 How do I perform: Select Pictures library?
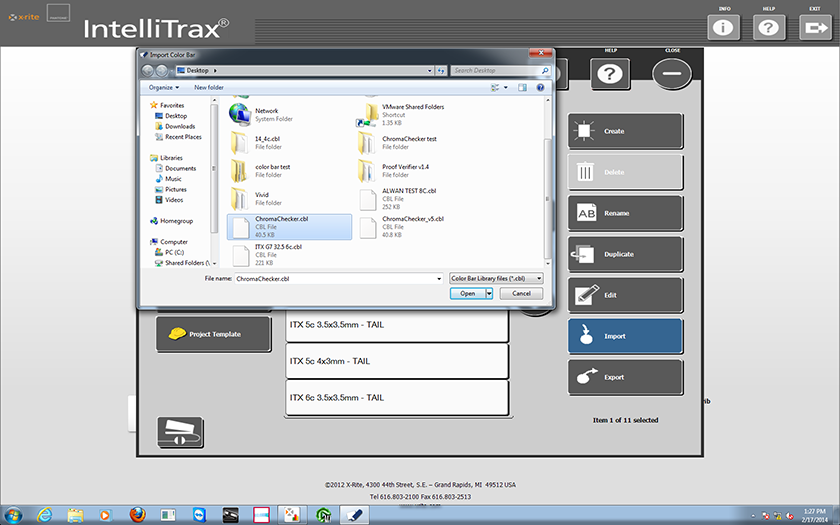(x=171, y=190)
